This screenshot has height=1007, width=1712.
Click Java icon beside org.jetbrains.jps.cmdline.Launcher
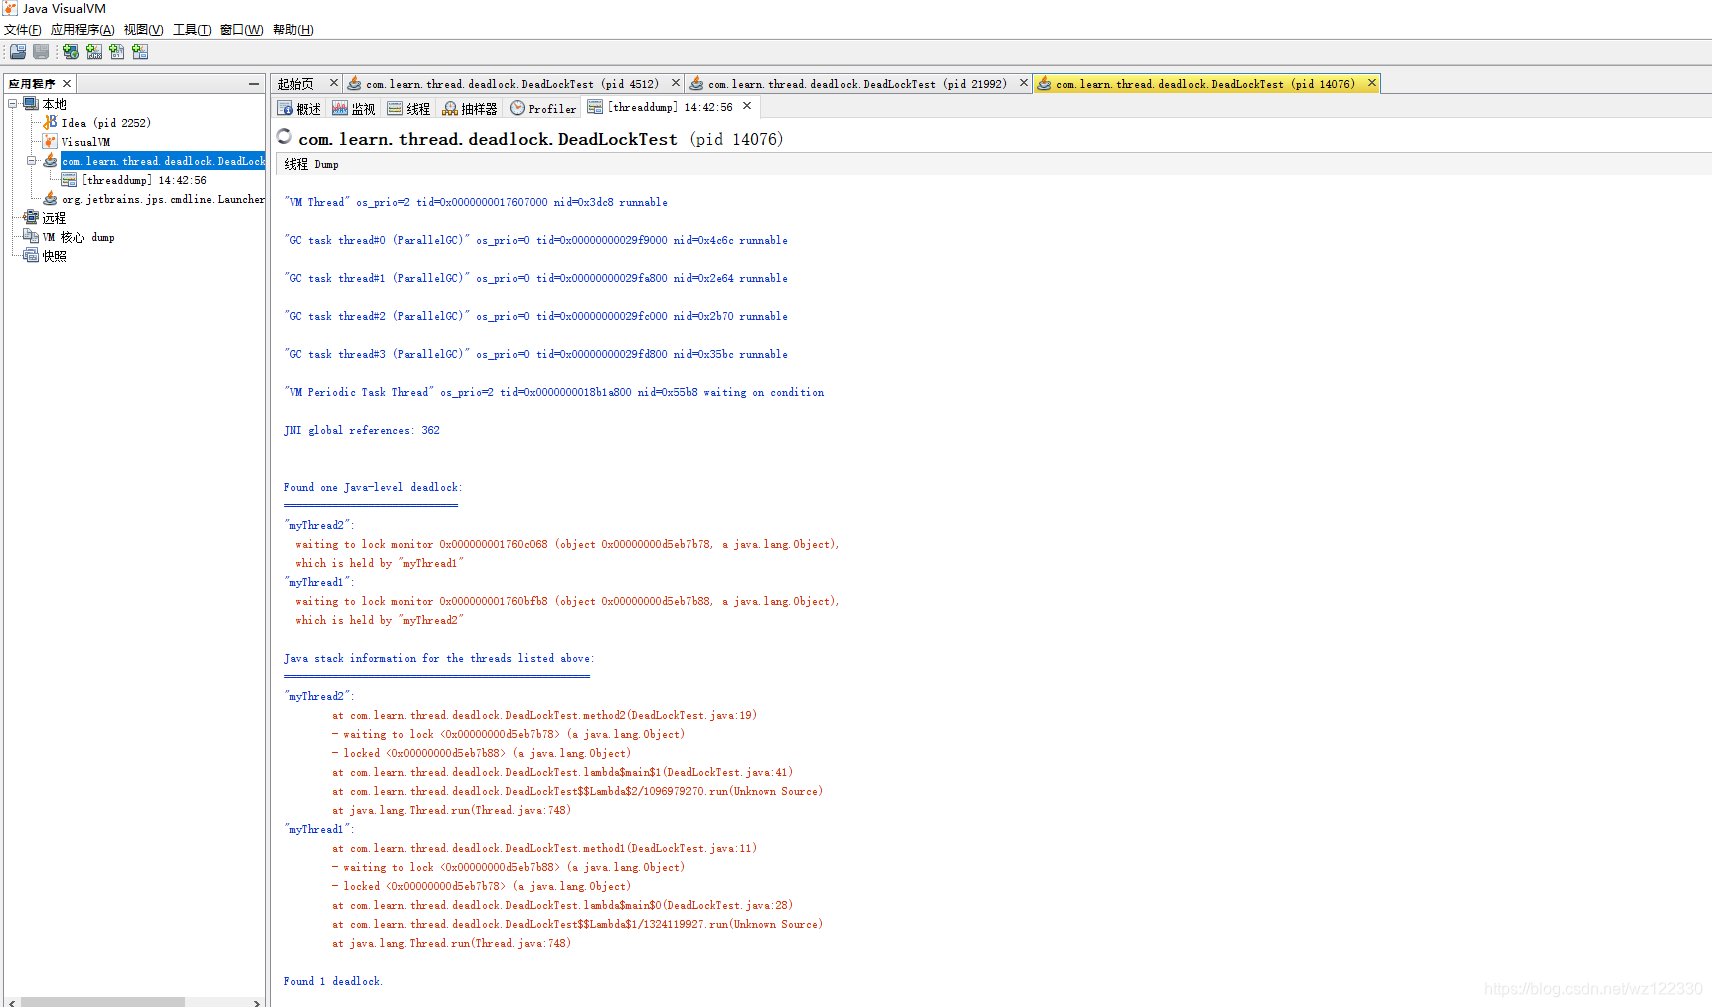click(50, 199)
